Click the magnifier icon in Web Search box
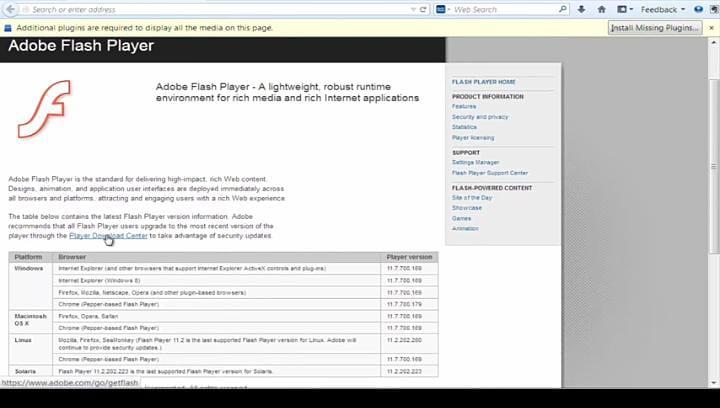 pyautogui.click(x=562, y=9)
